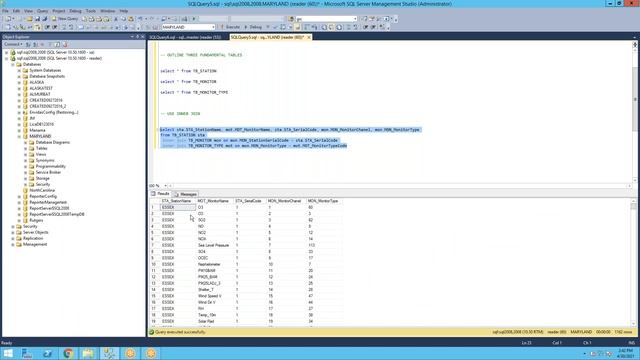Select the NorthCarolina database
Viewport: 640px width, 360px height.
42,191
